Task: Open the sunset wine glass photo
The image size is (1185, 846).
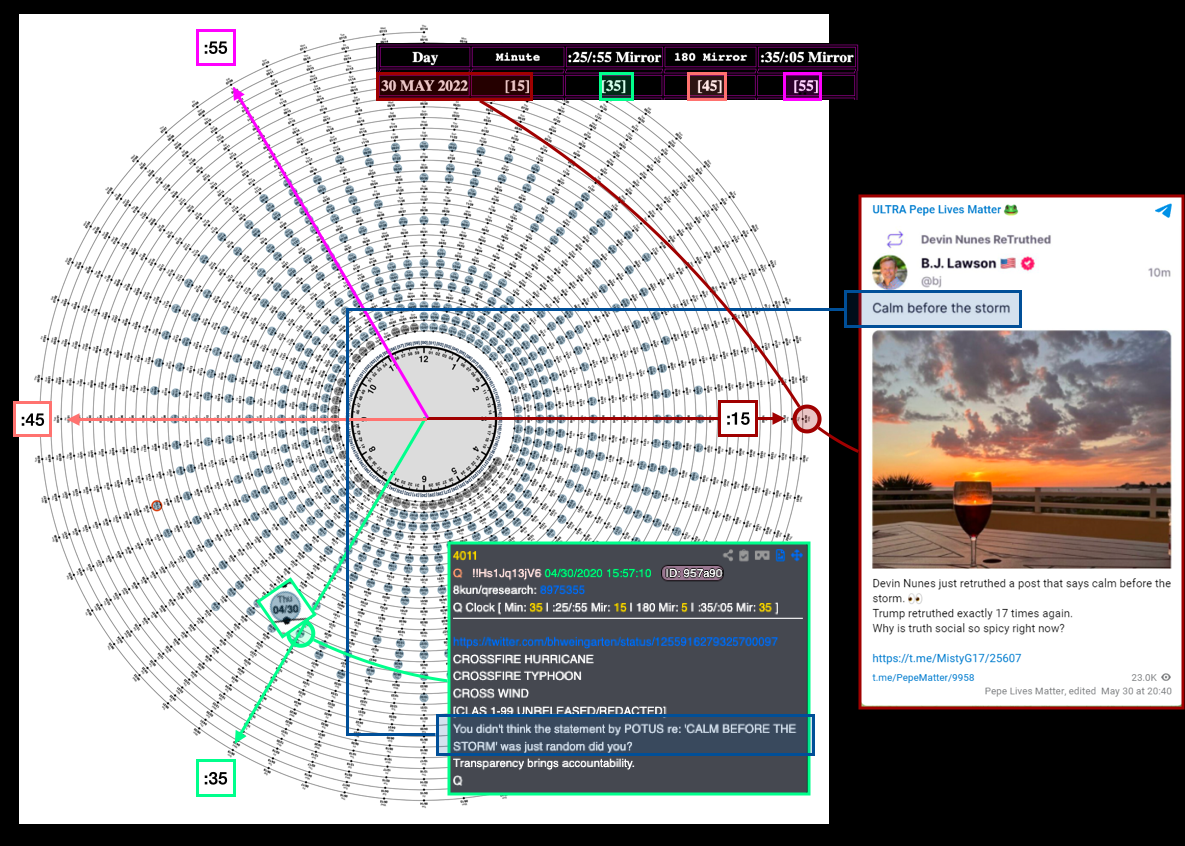Action: click(x=1022, y=449)
